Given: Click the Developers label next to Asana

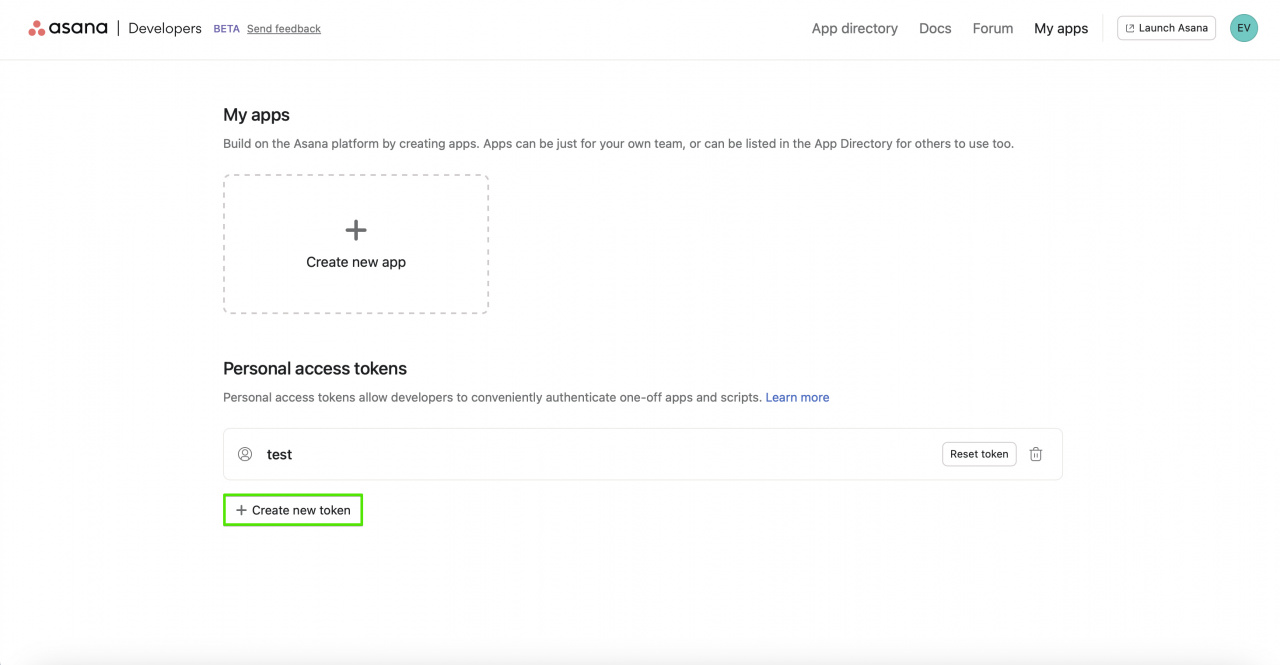Looking at the screenshot, I should click(x=164, y=28).
